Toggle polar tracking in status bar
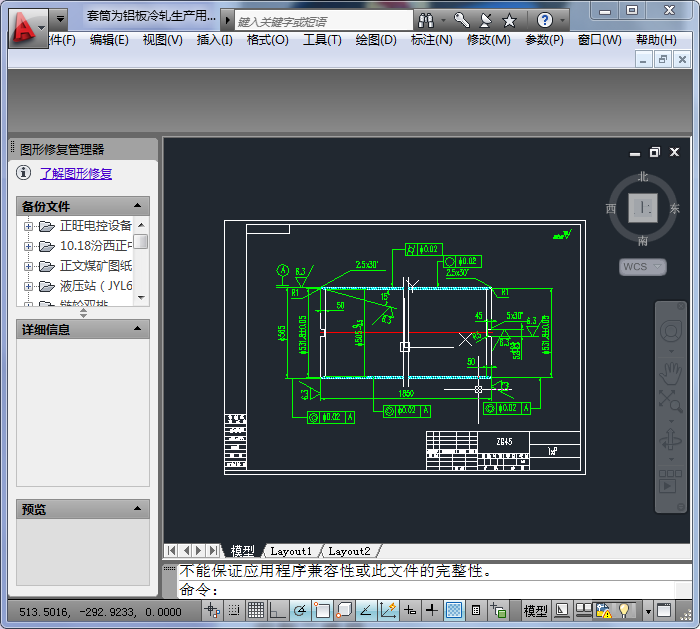The height and width of the screenshot is (629, 700). (300, 610)
